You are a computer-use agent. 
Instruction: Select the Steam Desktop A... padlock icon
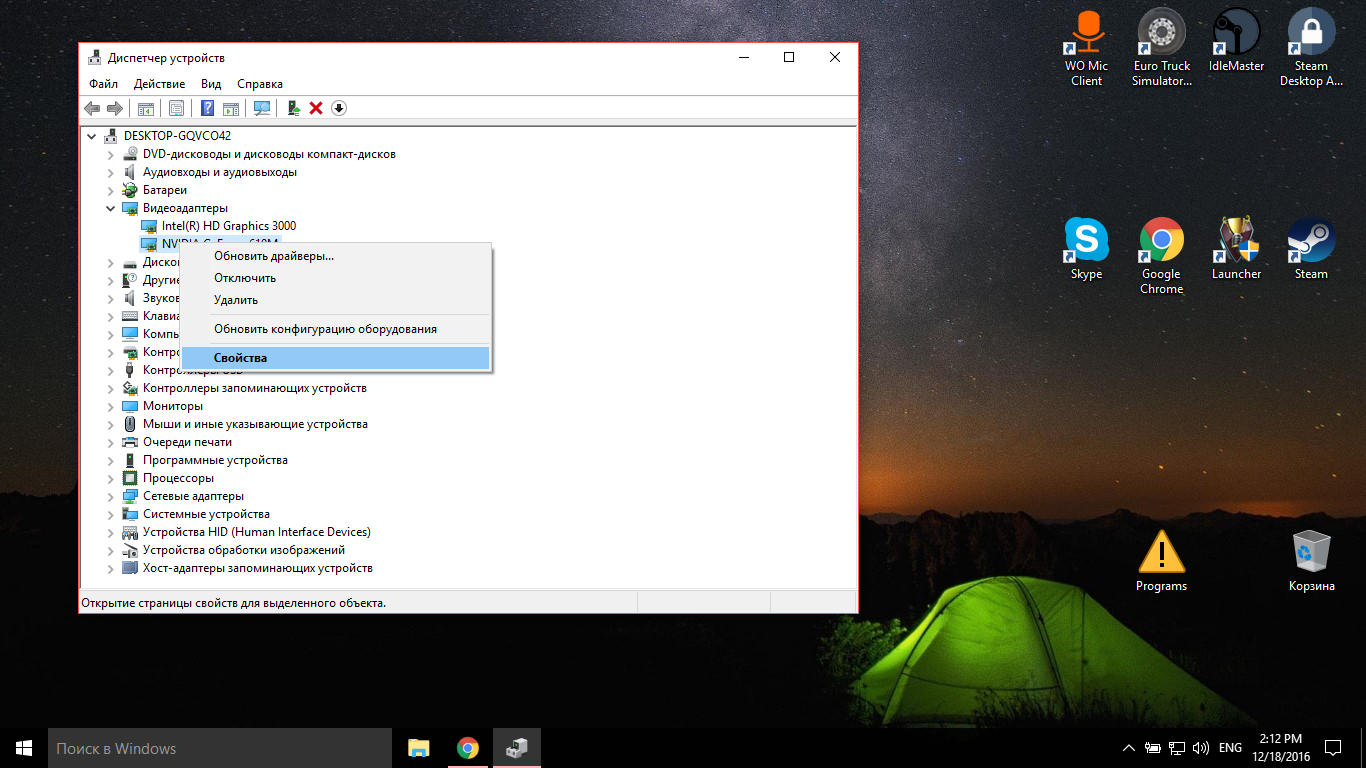coord(1311,49)
